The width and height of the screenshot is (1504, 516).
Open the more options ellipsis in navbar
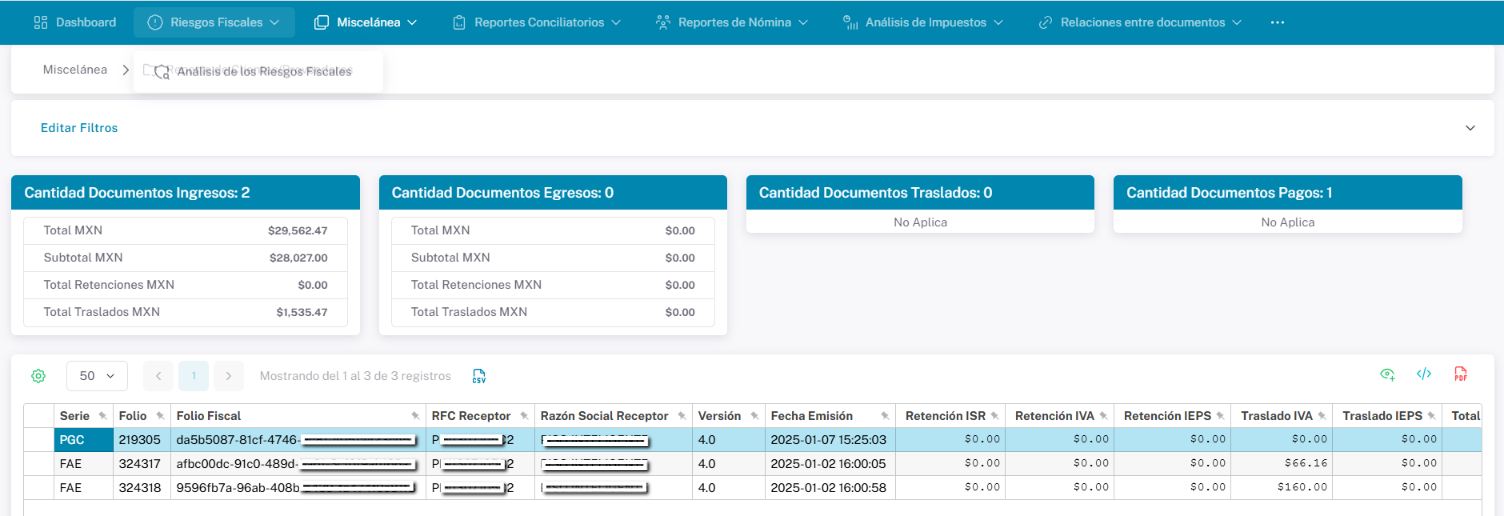pos(1277,22)
